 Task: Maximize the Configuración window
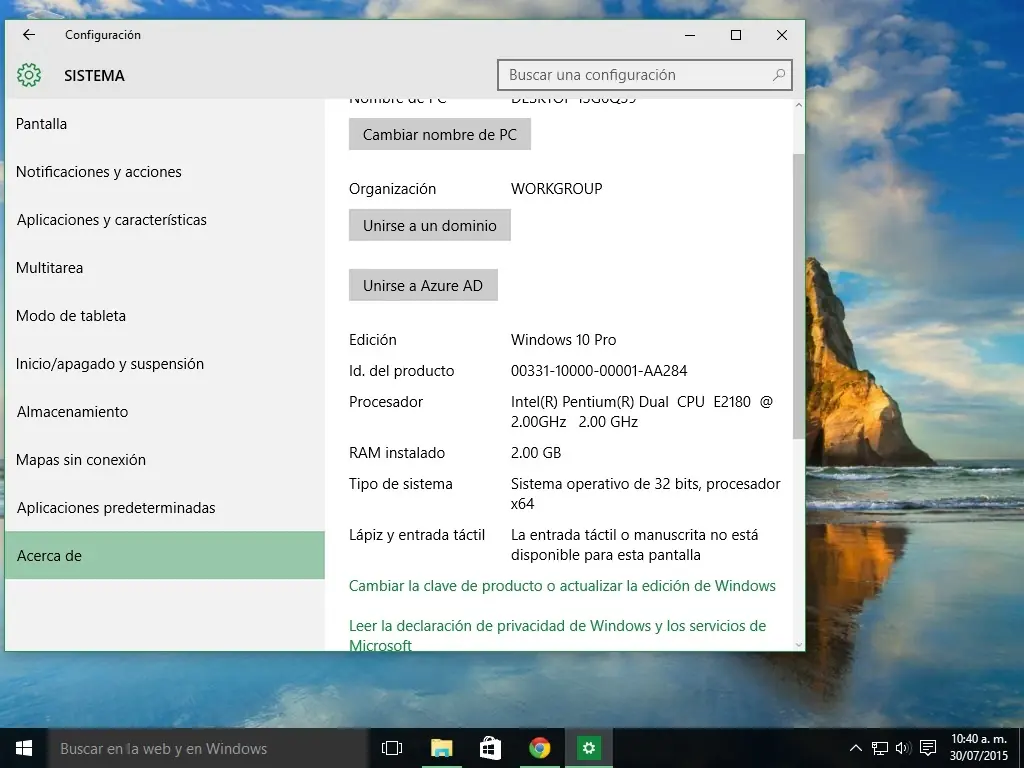click(x=736, y=35)
